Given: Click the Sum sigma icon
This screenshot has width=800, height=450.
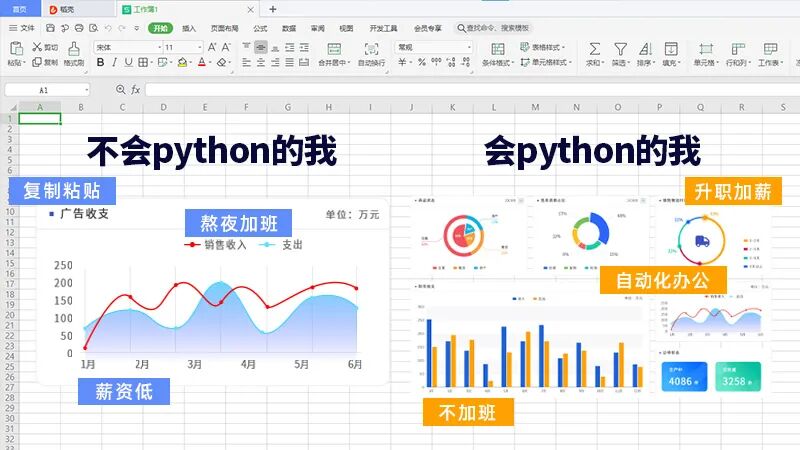Looking at the screenshot, I should point(594,49).
